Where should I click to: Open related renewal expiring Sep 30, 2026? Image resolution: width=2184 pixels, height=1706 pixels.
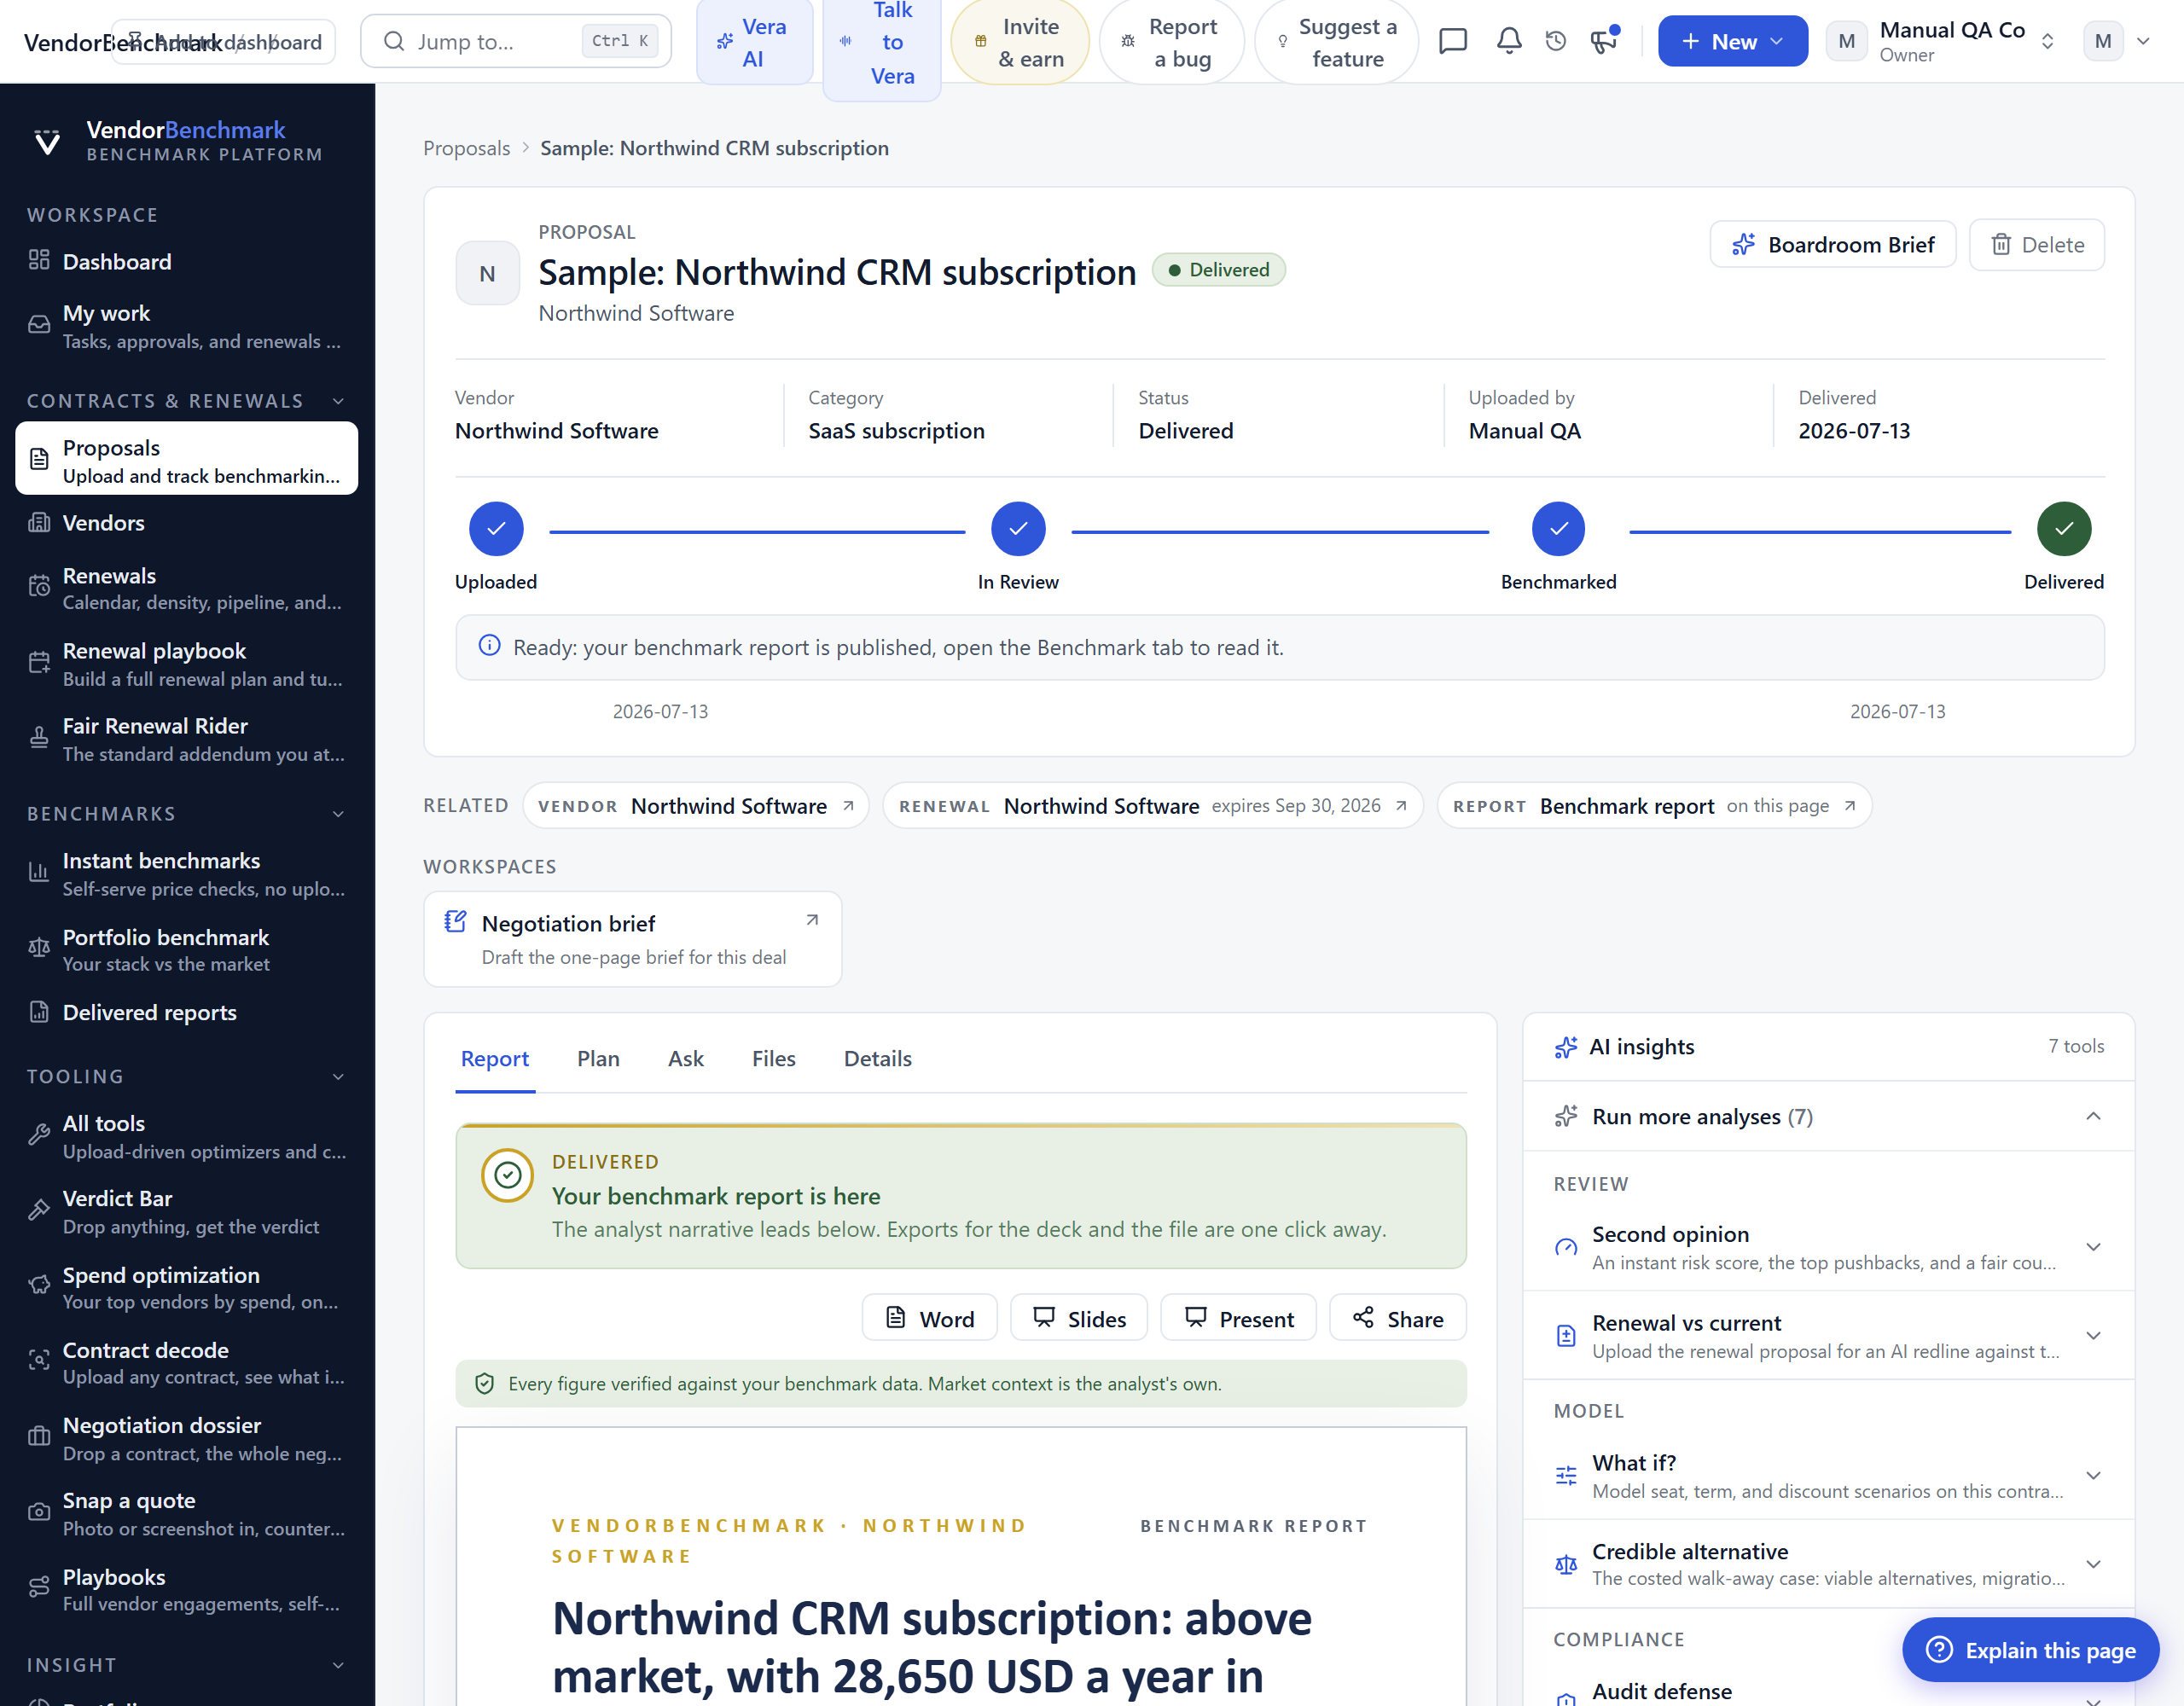(1152, 805)
